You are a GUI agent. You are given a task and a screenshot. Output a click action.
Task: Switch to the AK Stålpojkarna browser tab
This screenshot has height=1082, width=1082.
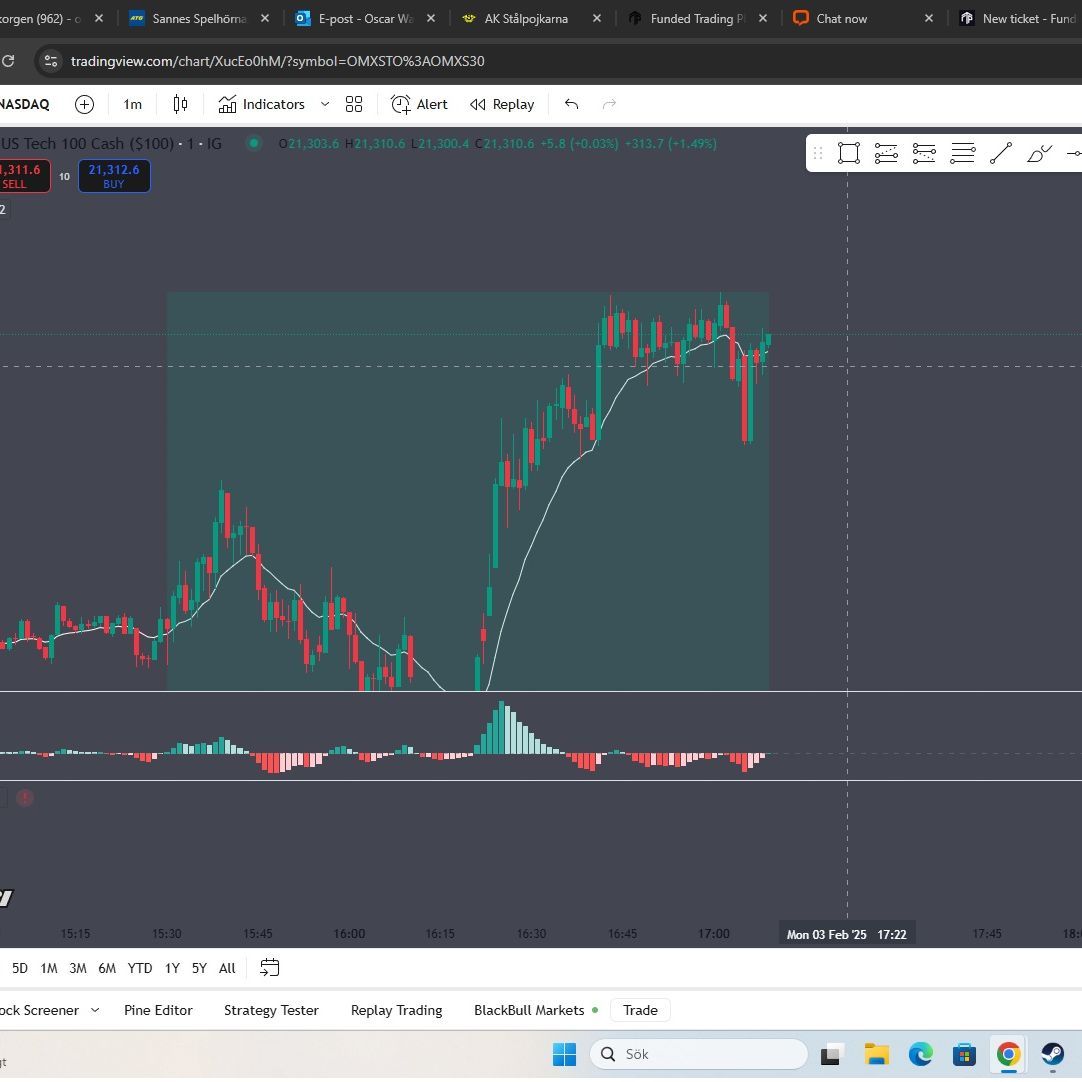[x=526, y=19]
